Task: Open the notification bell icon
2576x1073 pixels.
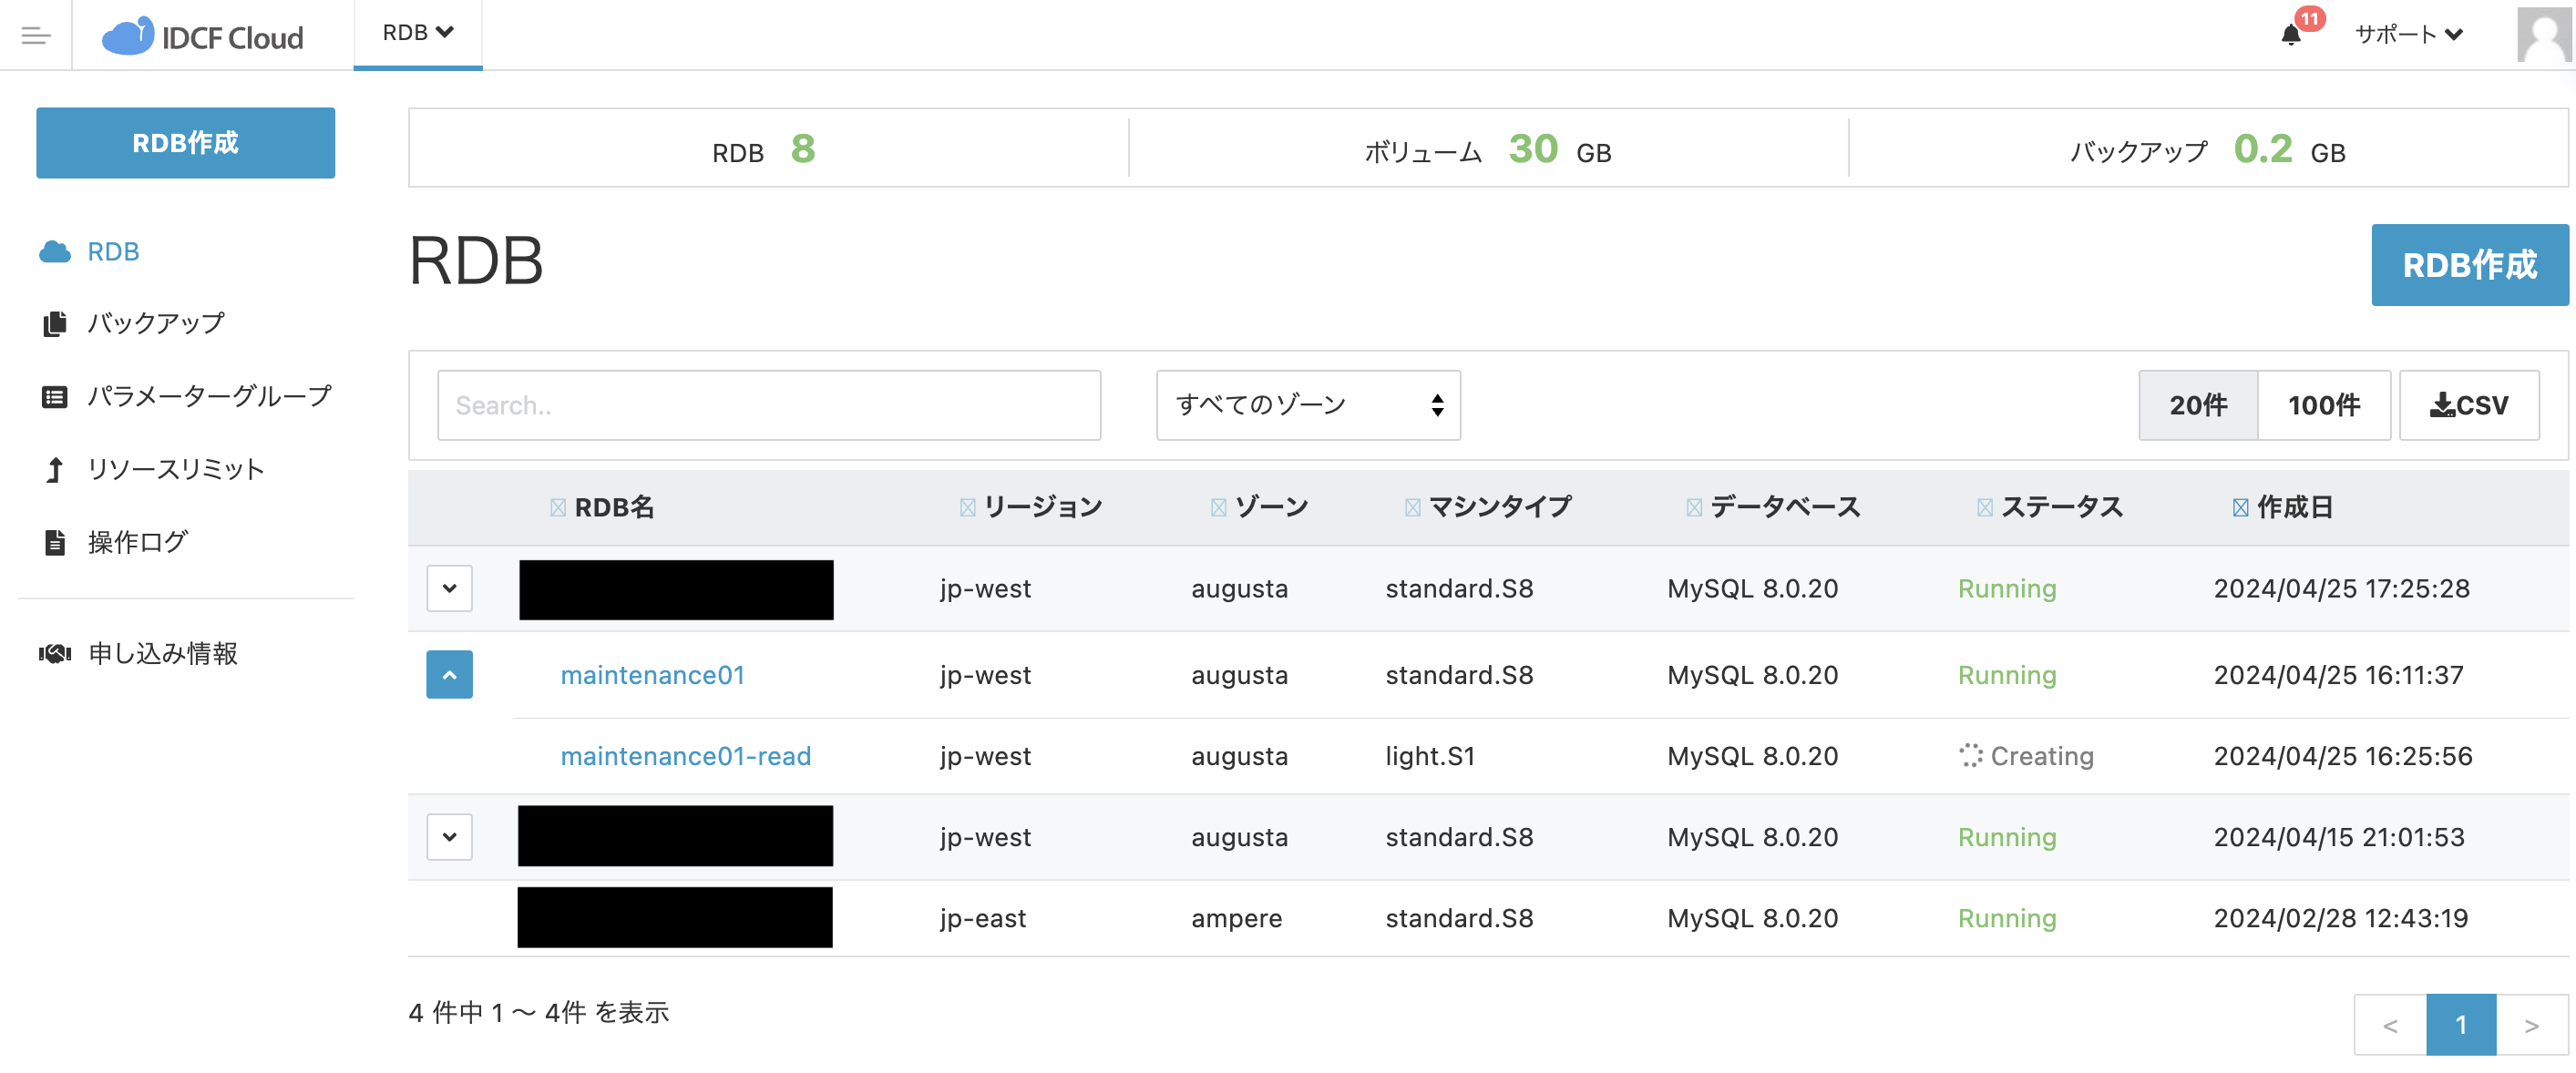Action: (x=2290, y=35)
